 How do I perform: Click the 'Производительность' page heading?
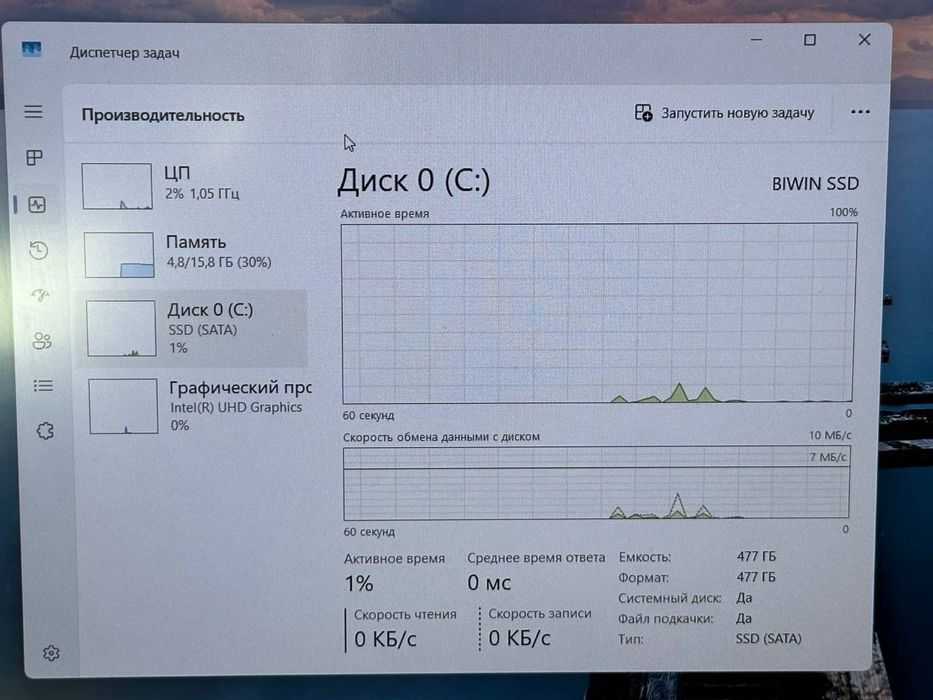point(163,115)
